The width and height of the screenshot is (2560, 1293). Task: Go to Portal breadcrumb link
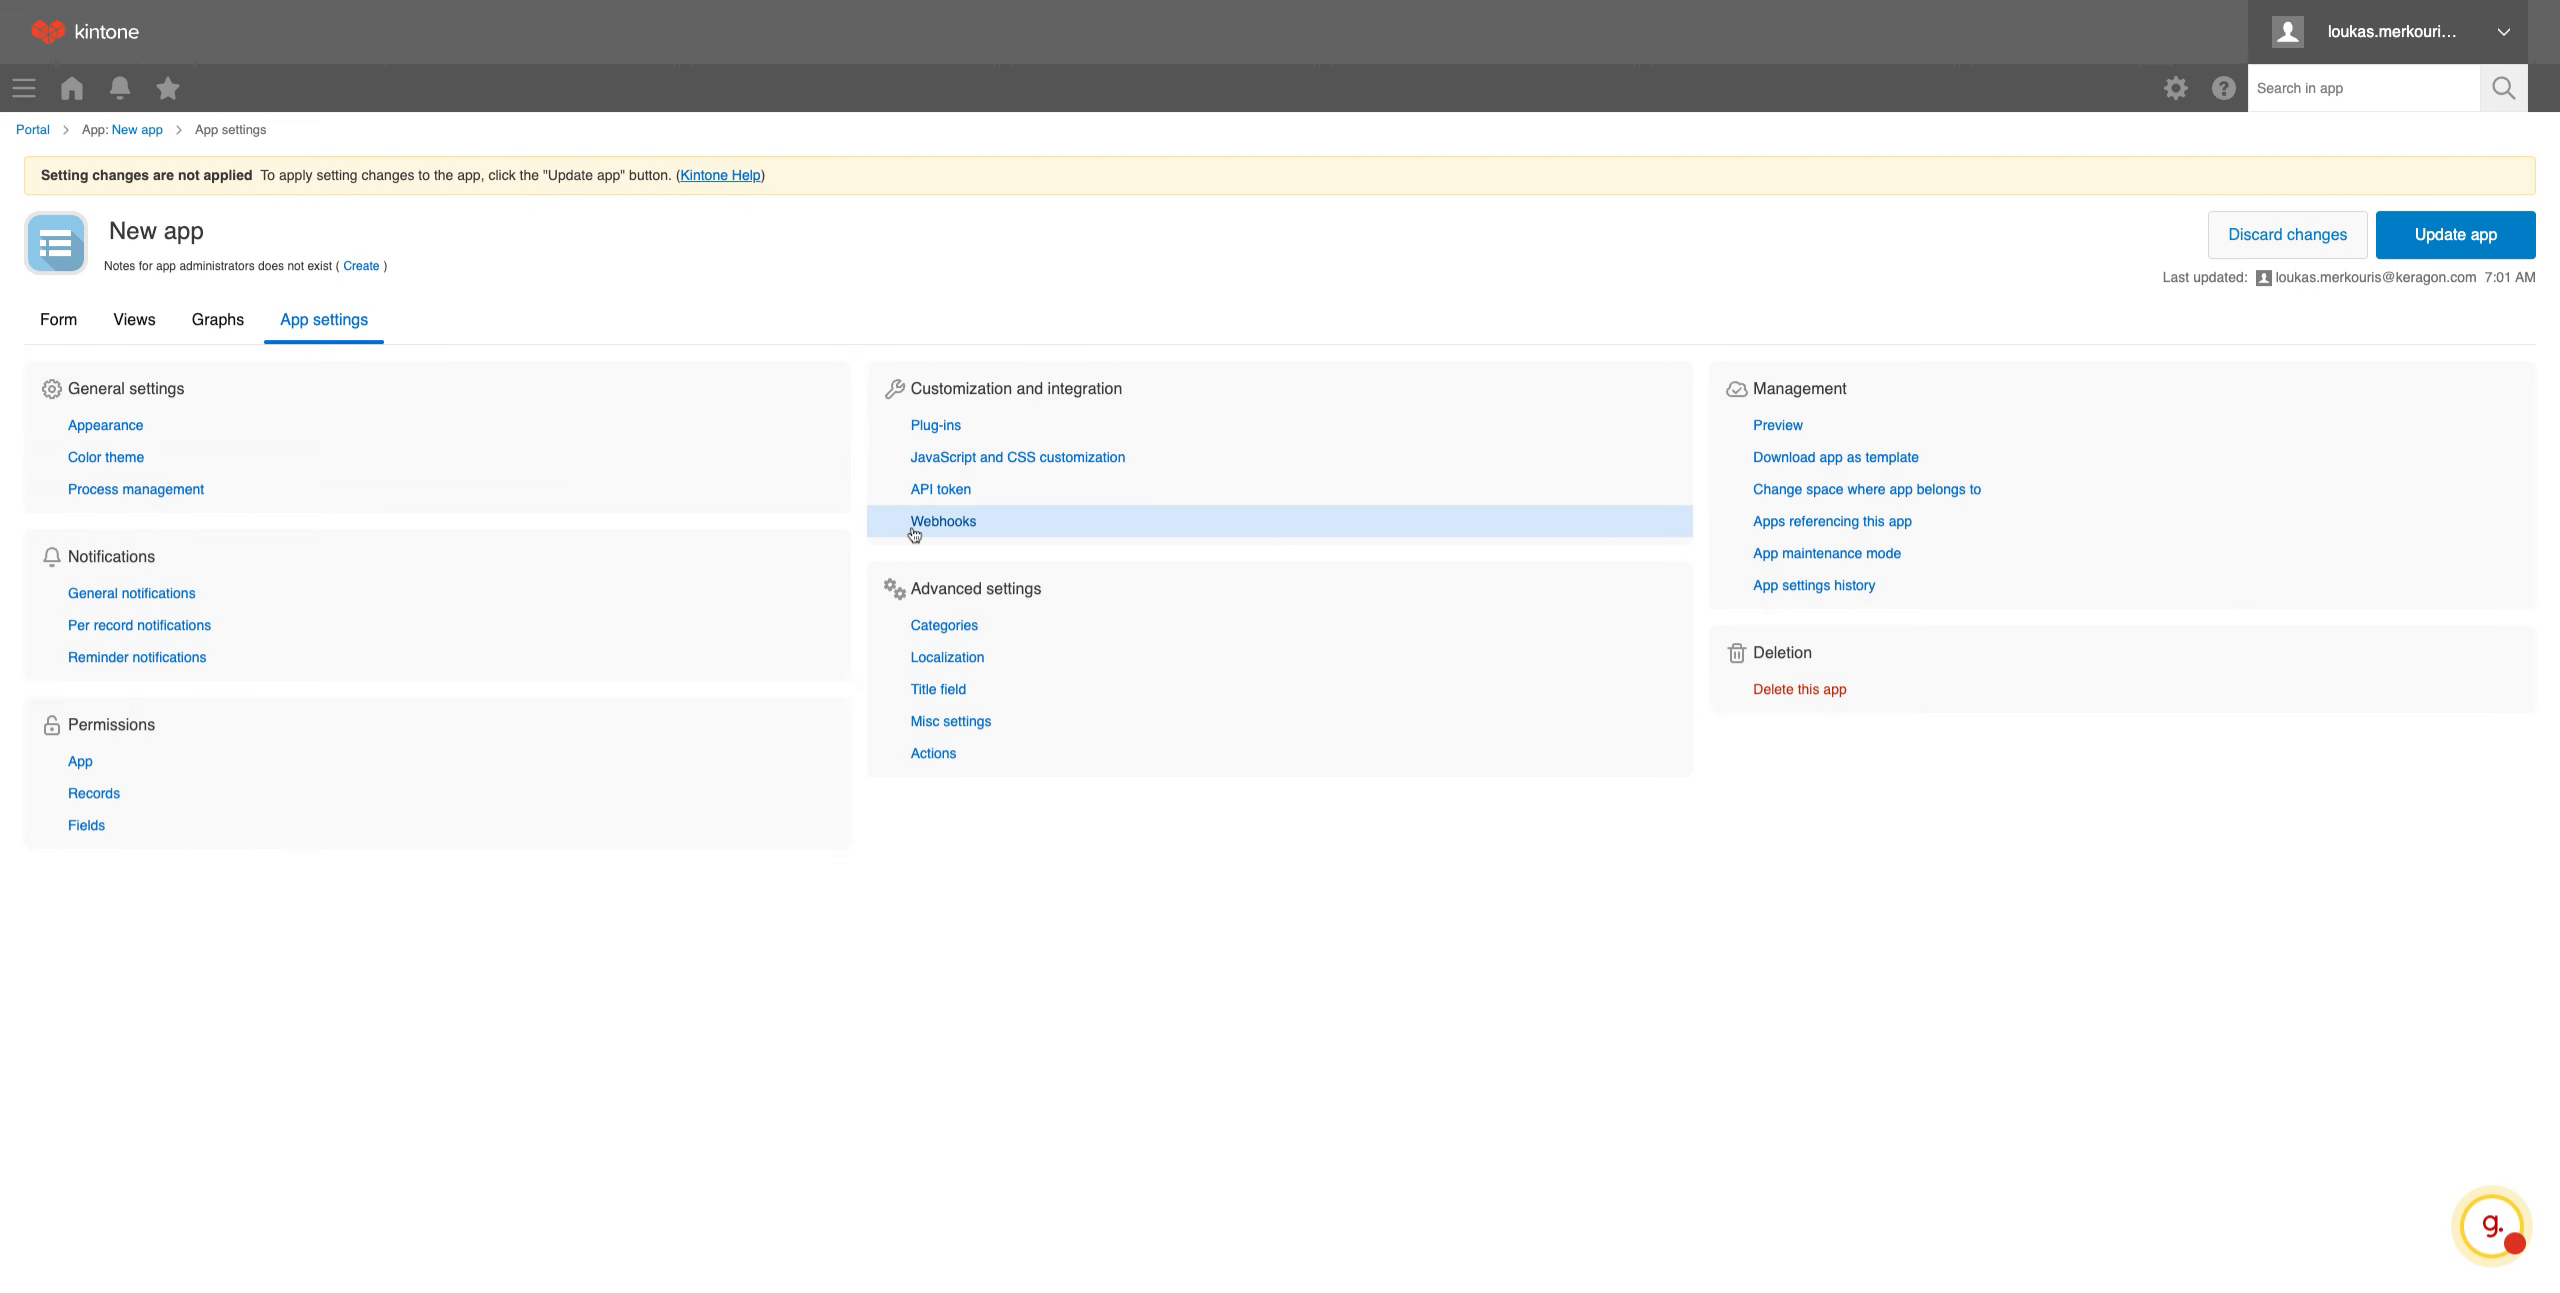[x=32, y=130]
